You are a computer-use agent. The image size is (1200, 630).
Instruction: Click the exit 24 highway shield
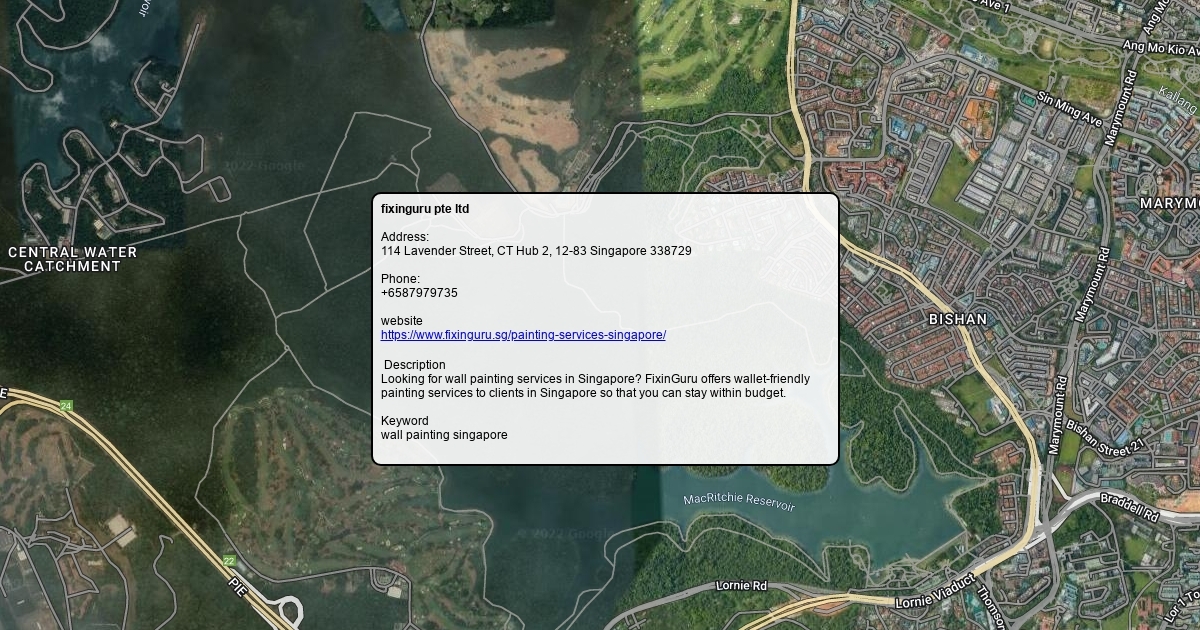point(66,405)
